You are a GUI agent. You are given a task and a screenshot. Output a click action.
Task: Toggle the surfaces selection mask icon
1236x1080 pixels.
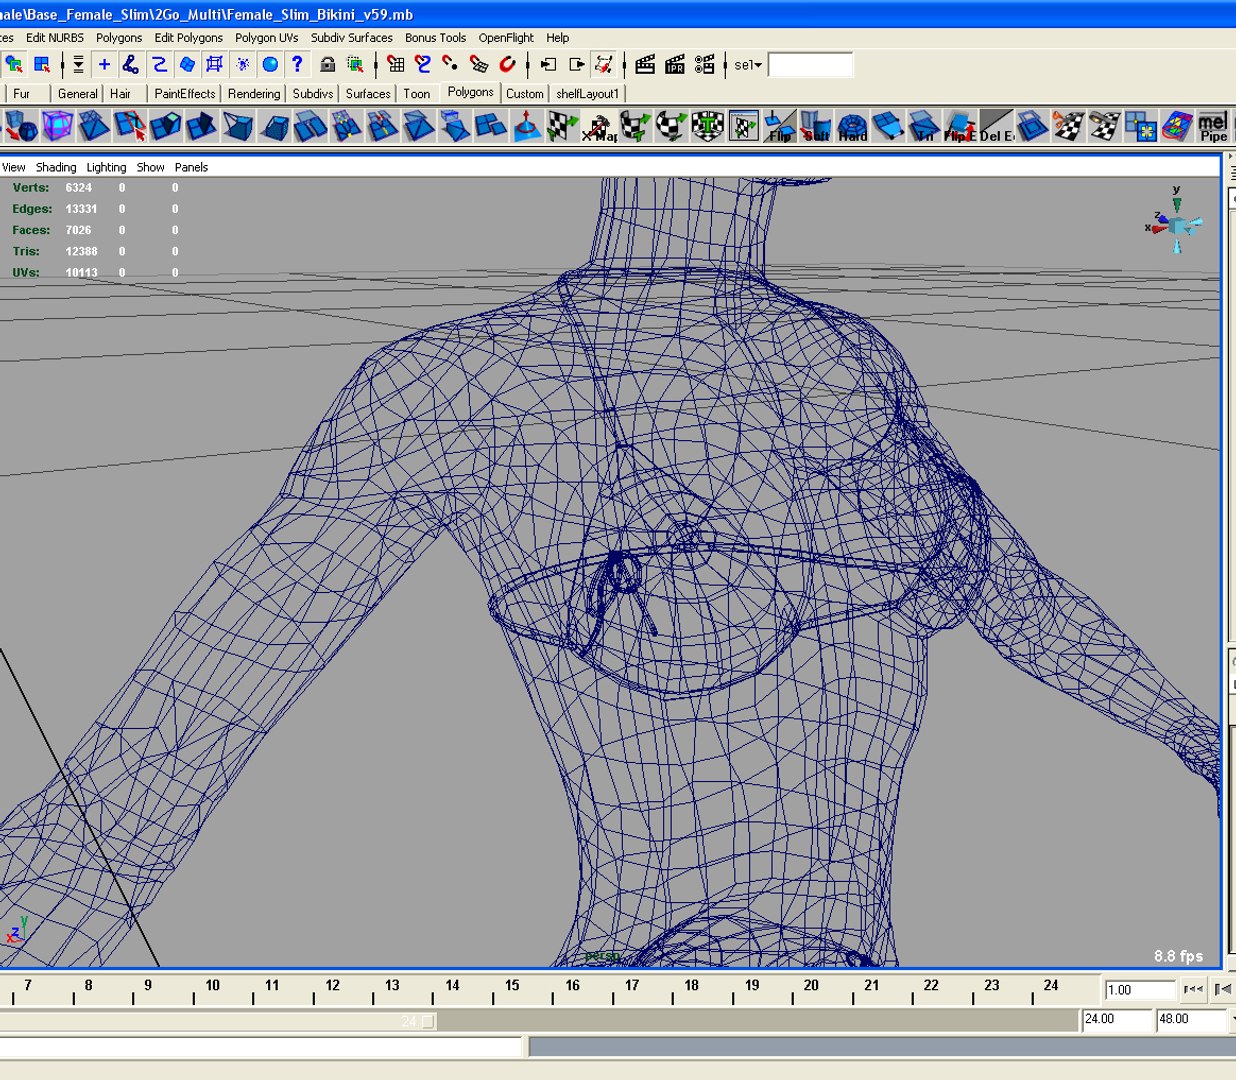point(187,65)
